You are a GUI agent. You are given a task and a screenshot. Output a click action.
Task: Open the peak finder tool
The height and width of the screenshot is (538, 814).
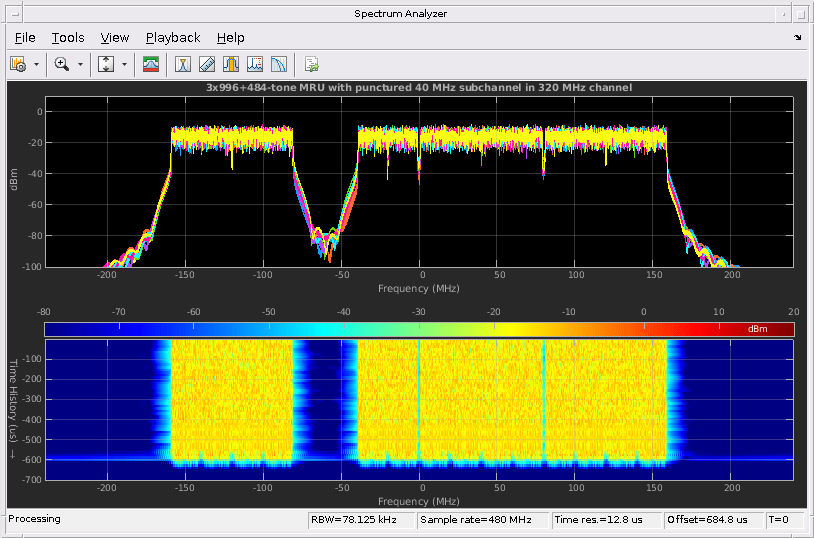click(x=255, y=64)
